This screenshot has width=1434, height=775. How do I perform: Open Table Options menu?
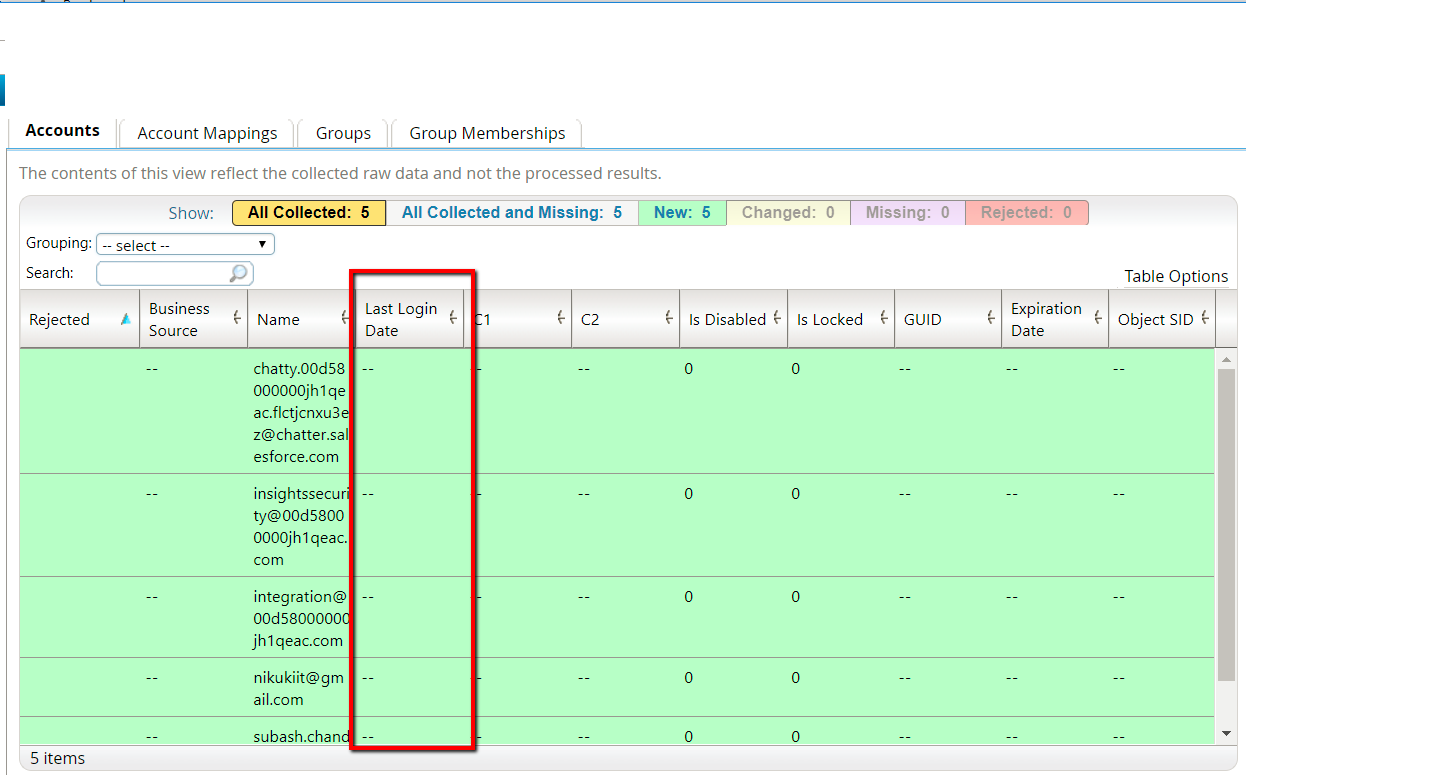pyautogui.click(x=1175, y=276)
